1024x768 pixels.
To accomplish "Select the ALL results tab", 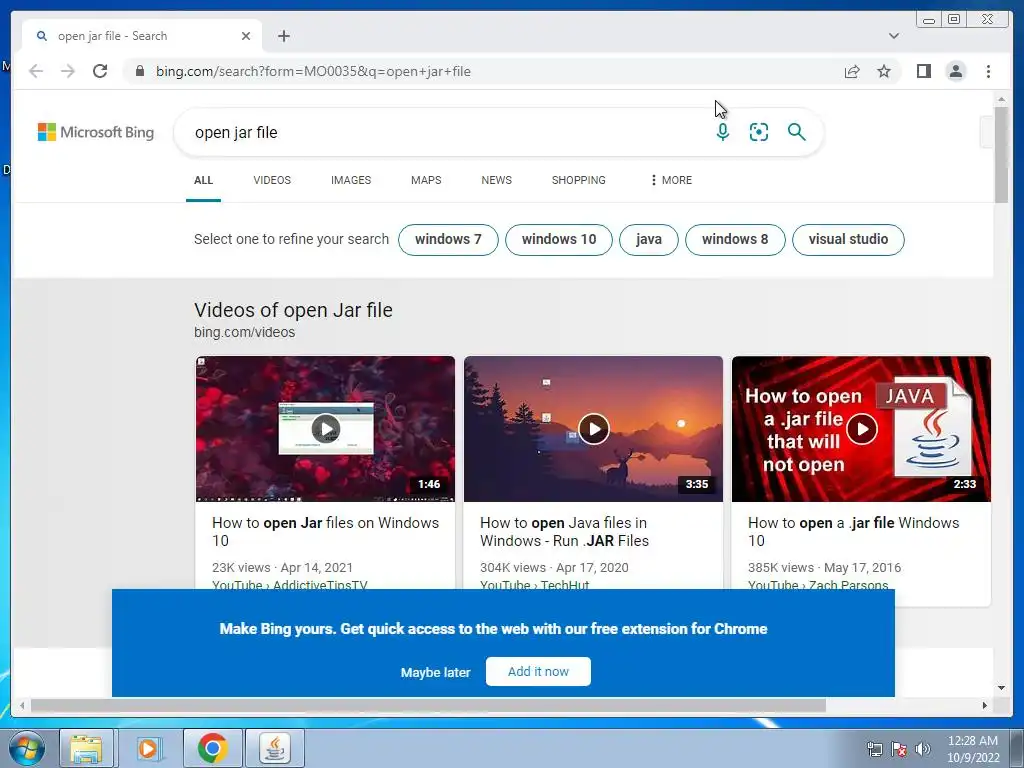I will pos(203,180).
